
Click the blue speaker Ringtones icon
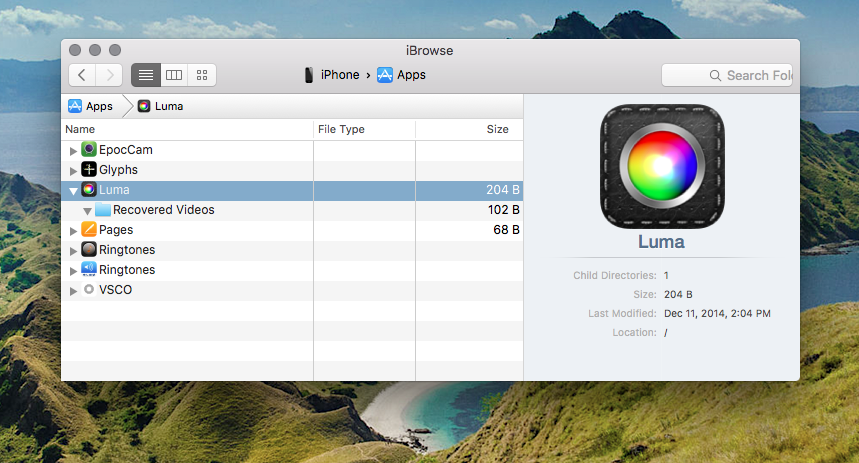tap(89, 269)
